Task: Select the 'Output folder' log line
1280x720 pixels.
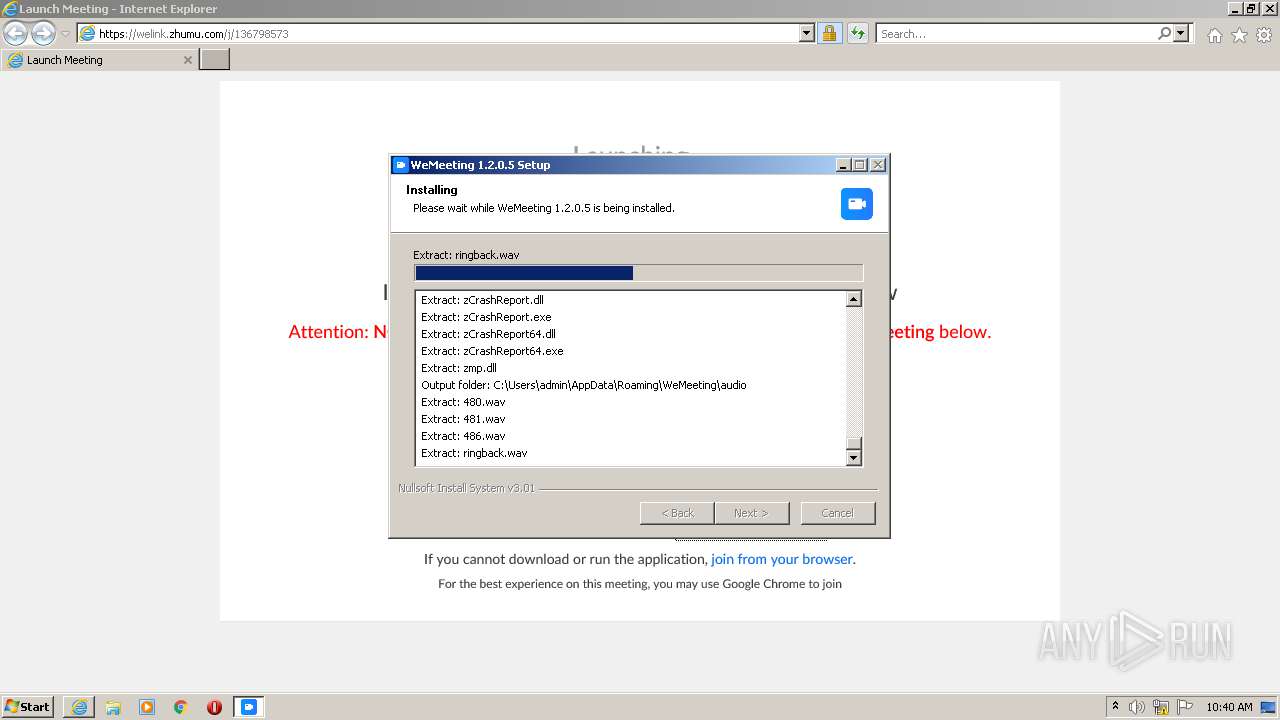Action: pyautogui.click(x=584, y=385)
